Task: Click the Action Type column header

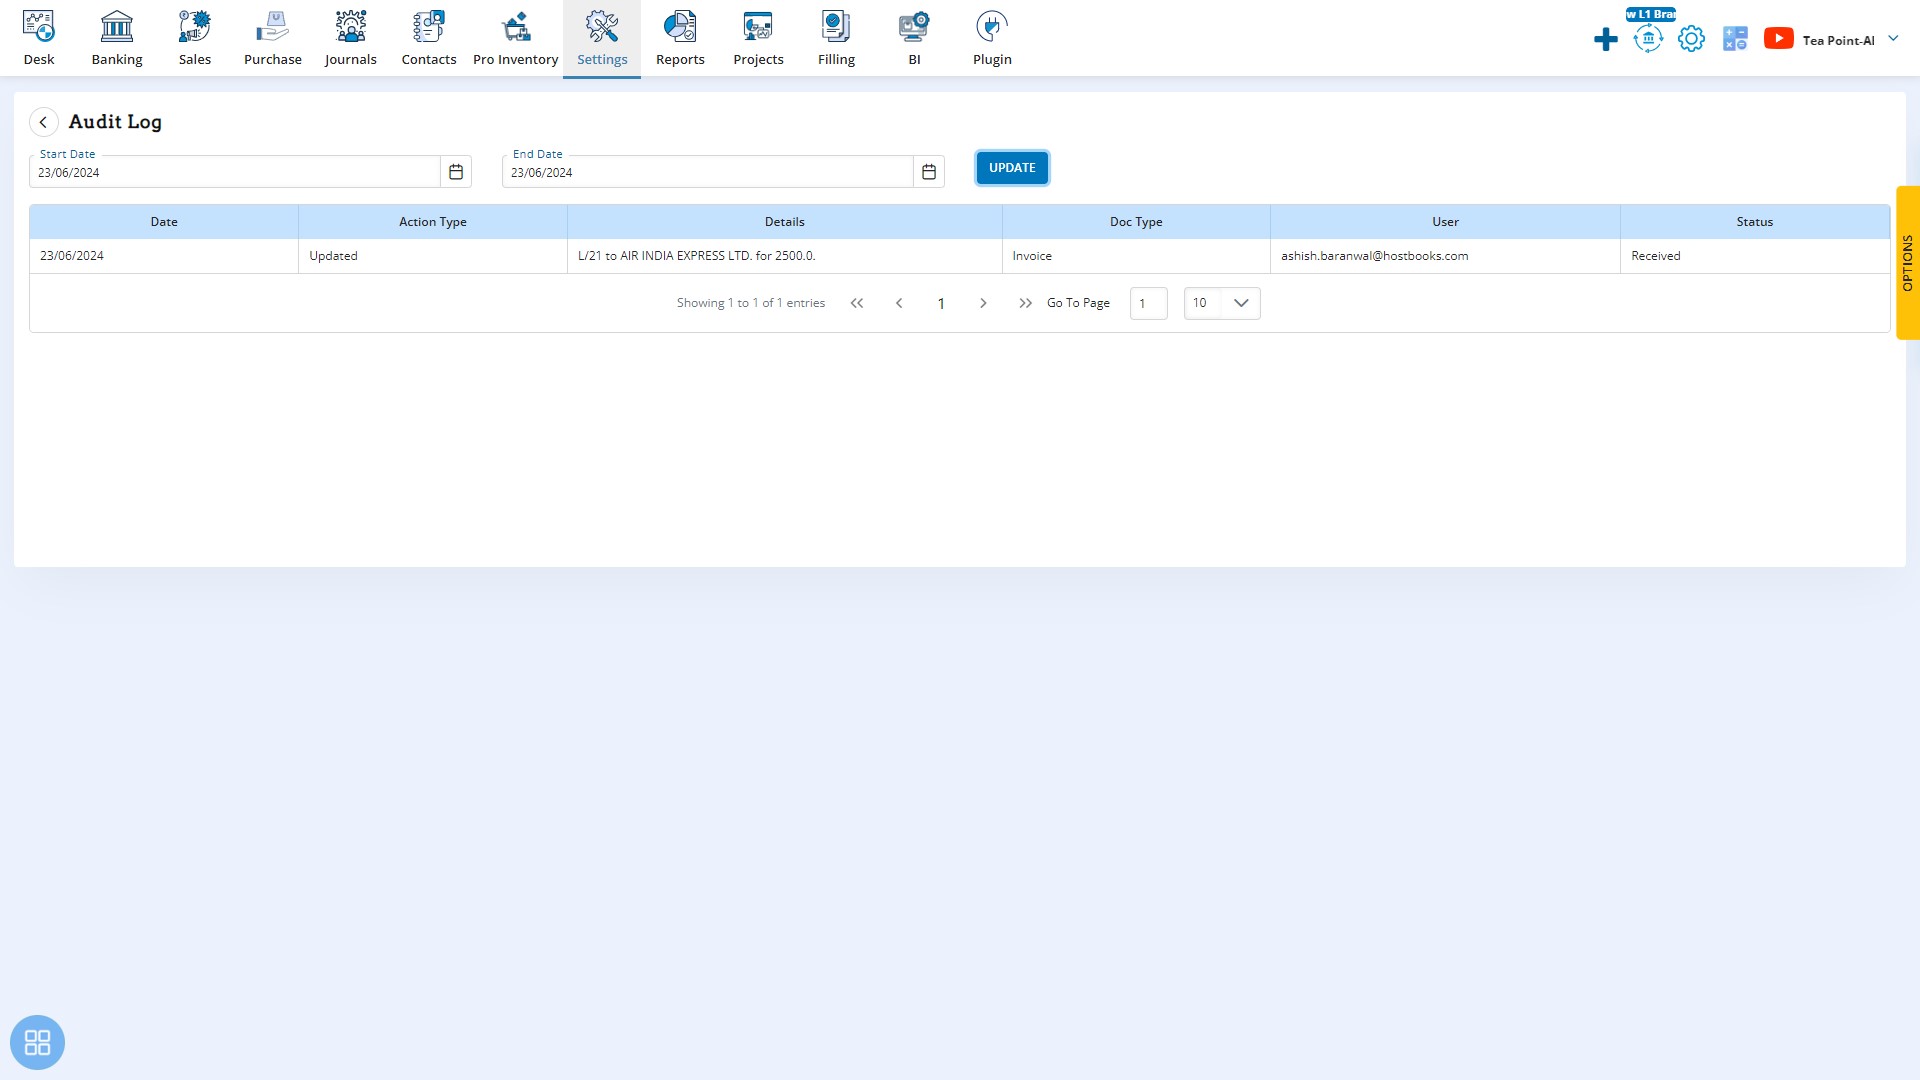Action: click(433, 222)
